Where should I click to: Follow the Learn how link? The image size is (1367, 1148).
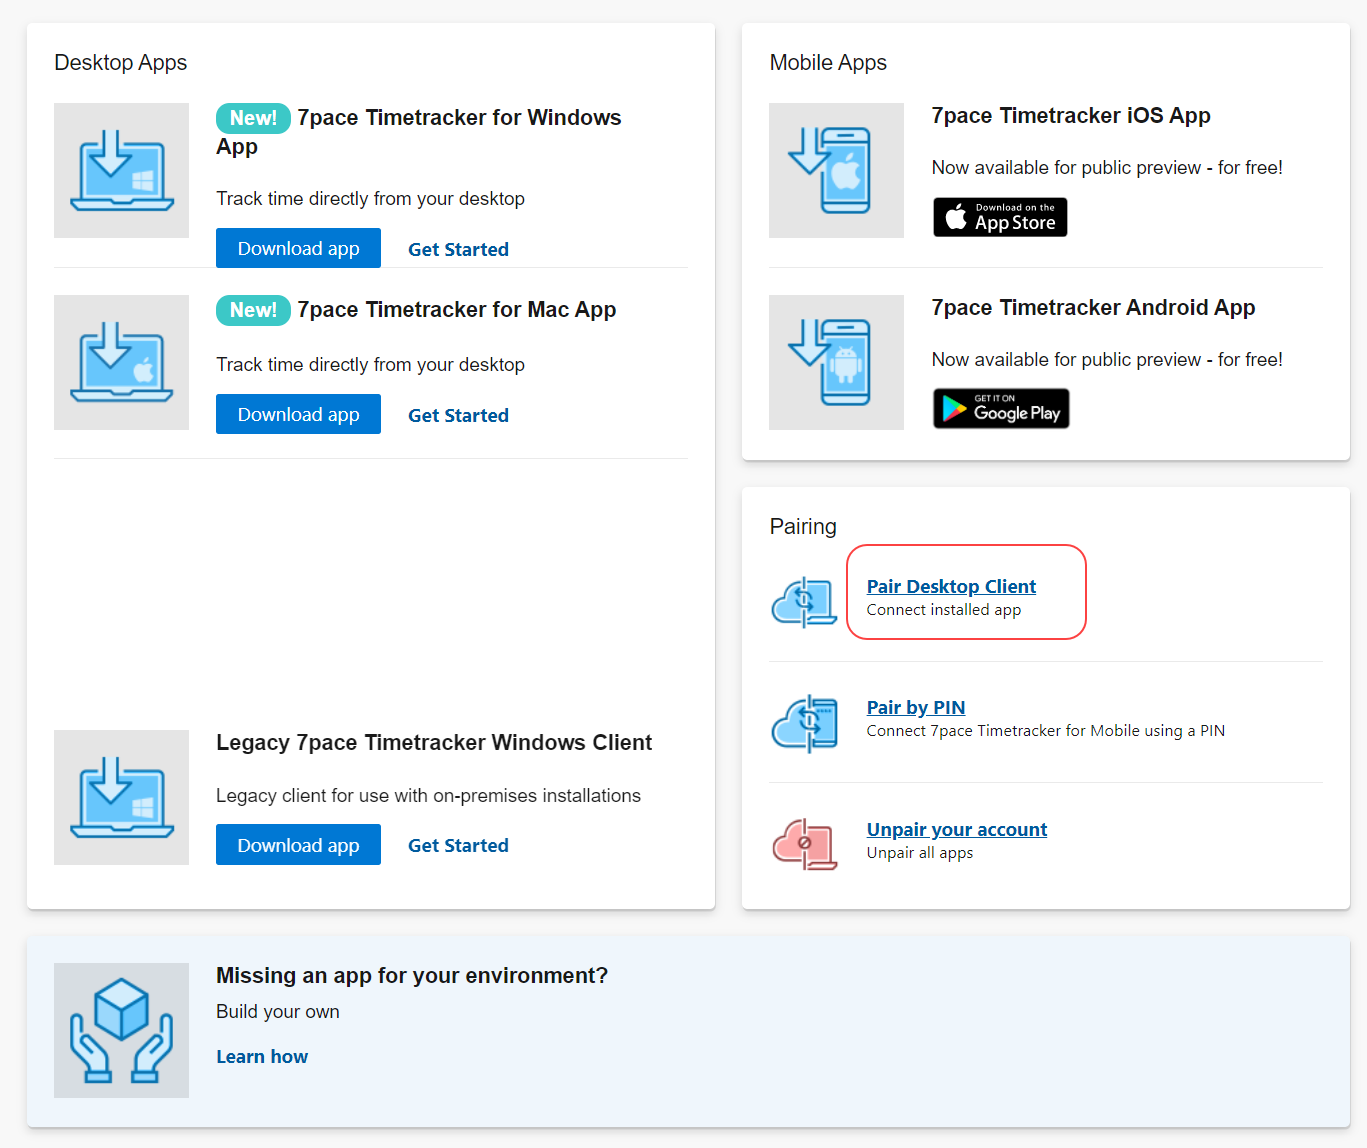point(262,1056)
